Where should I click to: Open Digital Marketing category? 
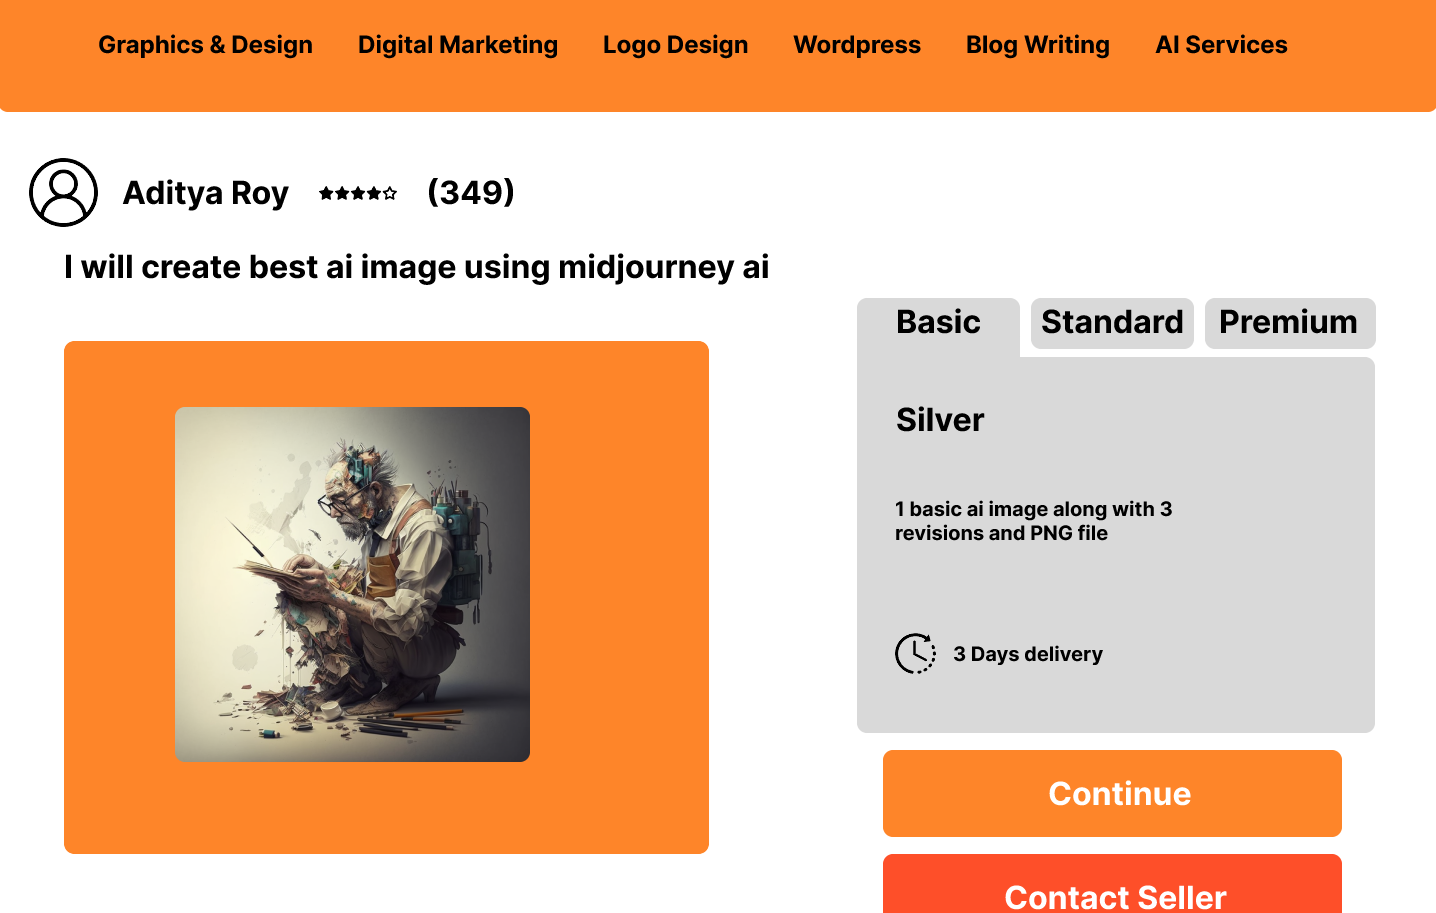point(458,45)
